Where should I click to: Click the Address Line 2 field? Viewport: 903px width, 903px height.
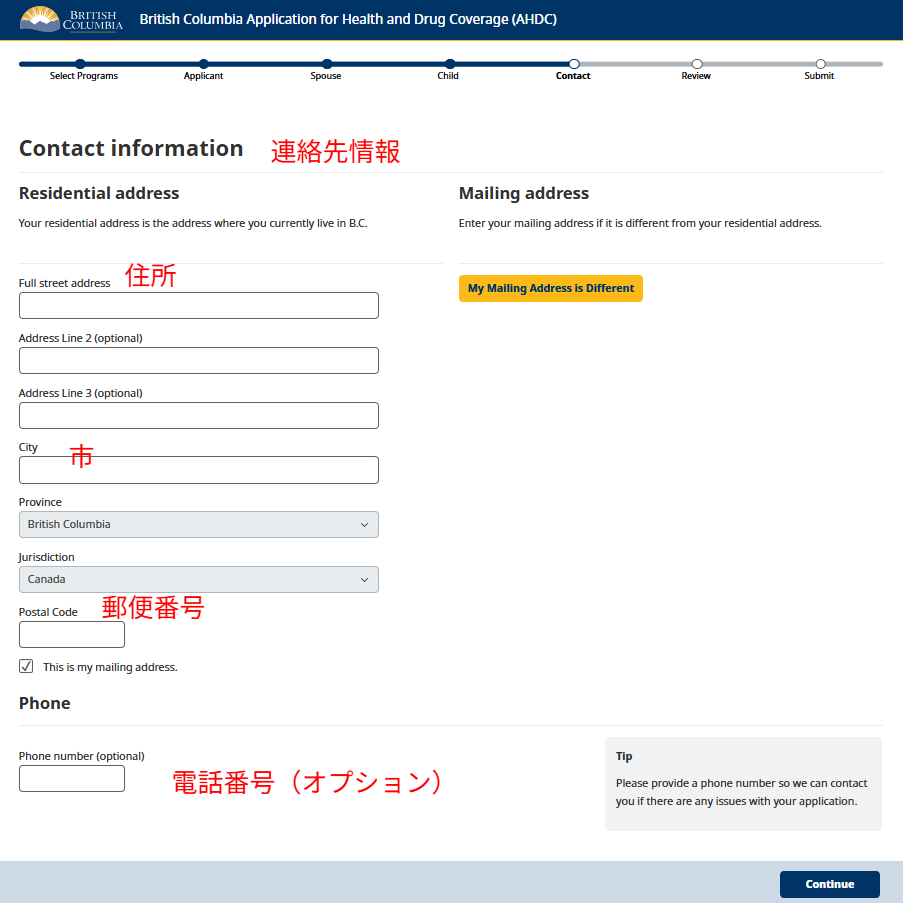[199, 361]
